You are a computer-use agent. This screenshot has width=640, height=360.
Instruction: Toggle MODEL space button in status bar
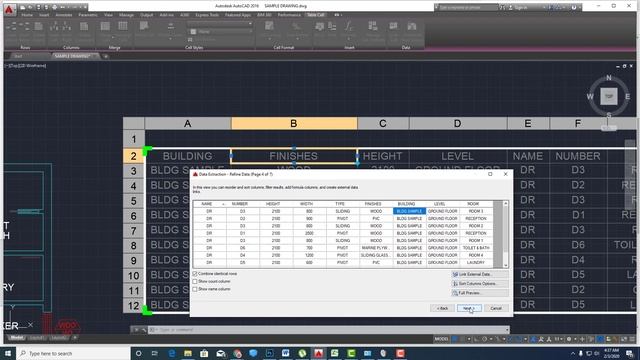coord(441,339)
